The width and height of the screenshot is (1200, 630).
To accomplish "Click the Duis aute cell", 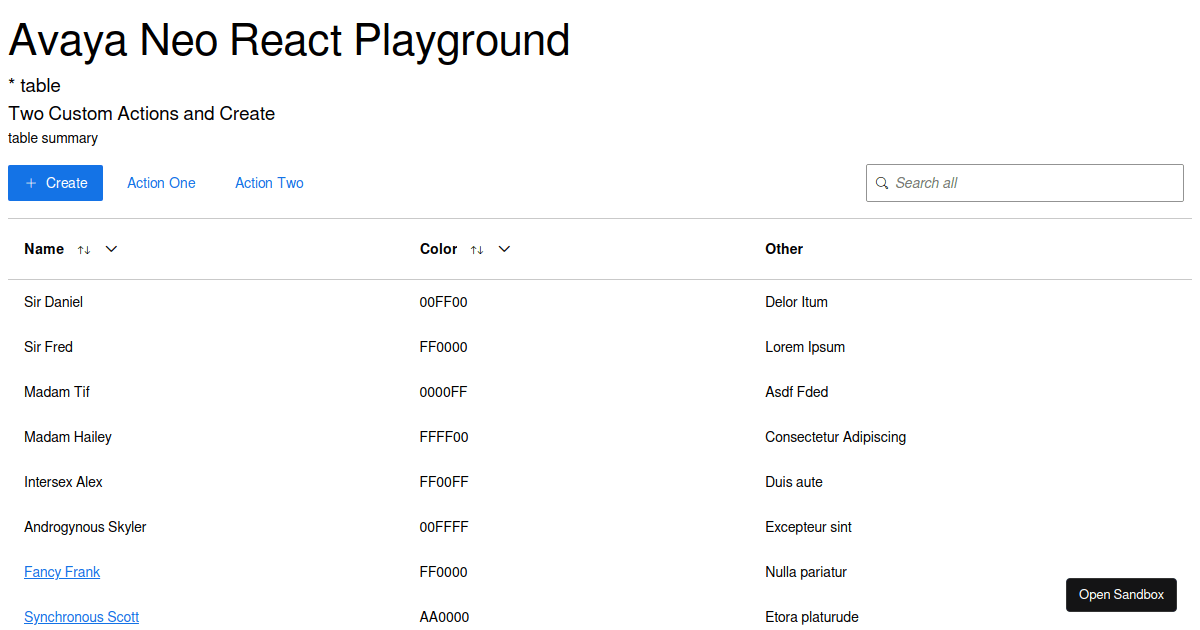I will [x=794, y=482].
